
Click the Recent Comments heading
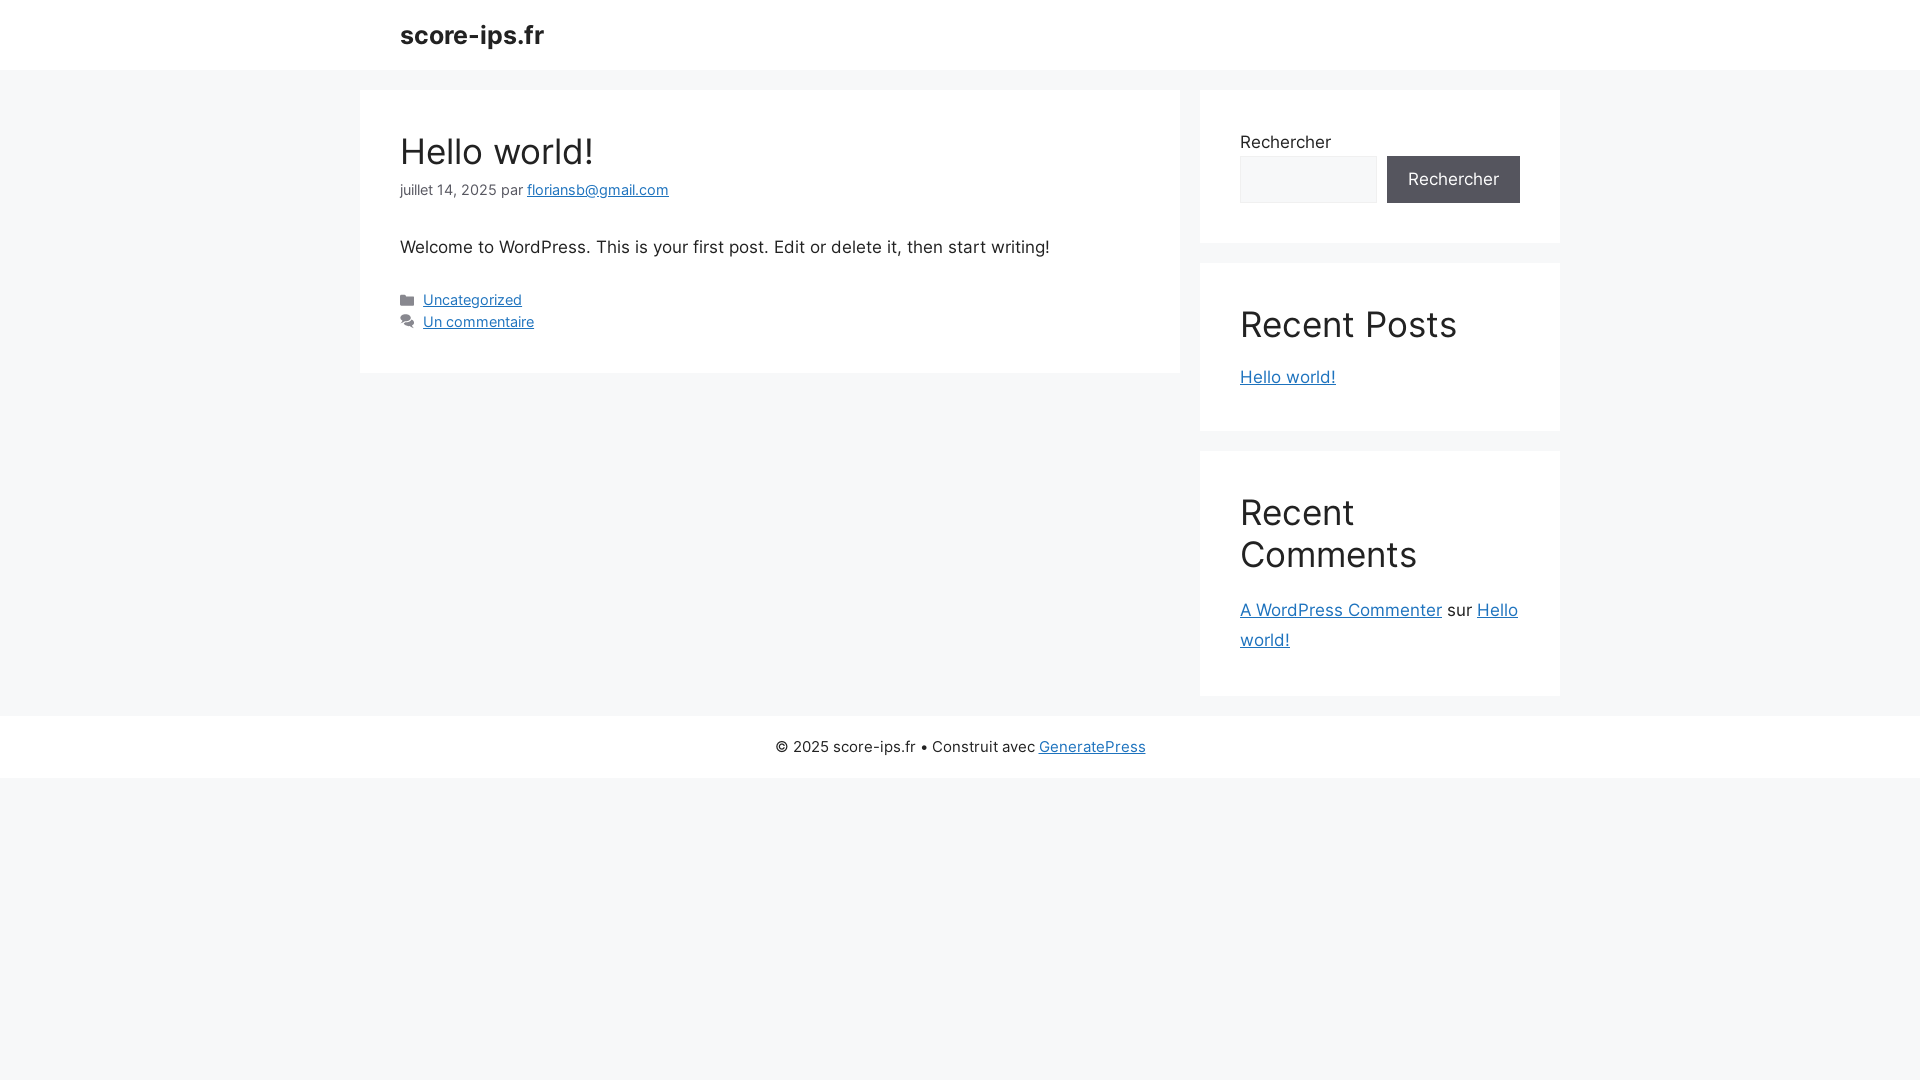[x=1328, y=534]
